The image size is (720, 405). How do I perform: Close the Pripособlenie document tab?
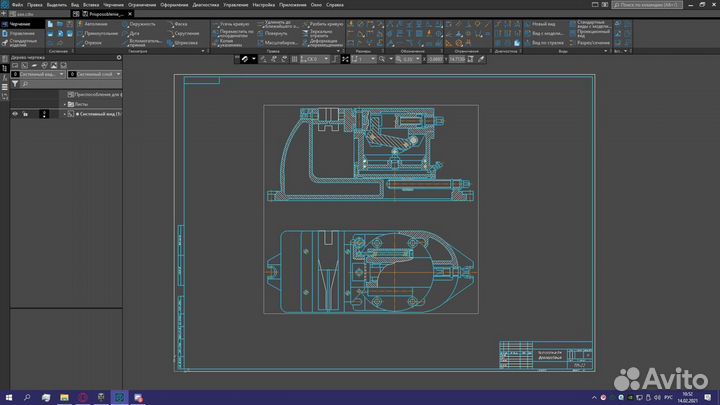130,14
